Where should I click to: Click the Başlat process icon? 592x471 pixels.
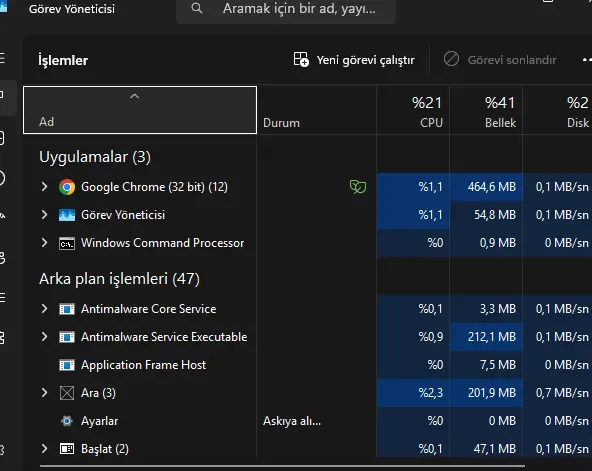point(67,449)
